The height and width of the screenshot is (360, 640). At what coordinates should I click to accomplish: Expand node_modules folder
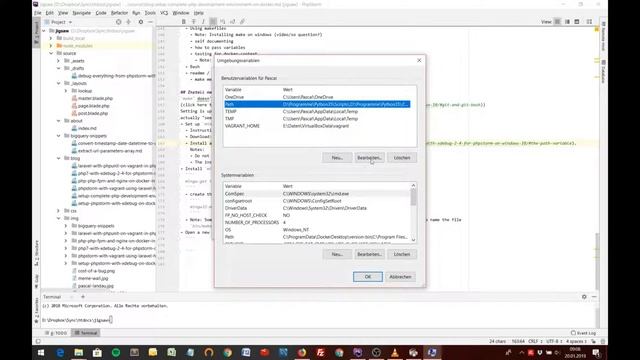[51, 46]
